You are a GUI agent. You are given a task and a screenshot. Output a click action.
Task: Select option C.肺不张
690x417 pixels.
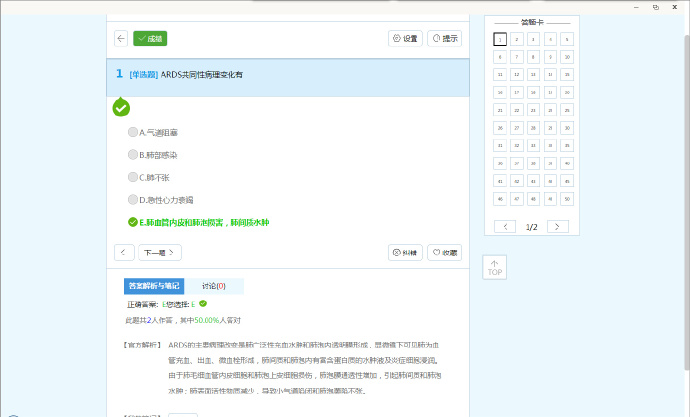point(133,178)
